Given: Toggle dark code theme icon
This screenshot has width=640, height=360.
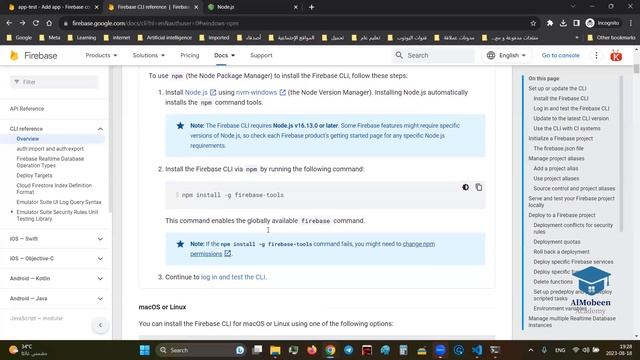Looking at the screenshot, I should tap(465, 187).
